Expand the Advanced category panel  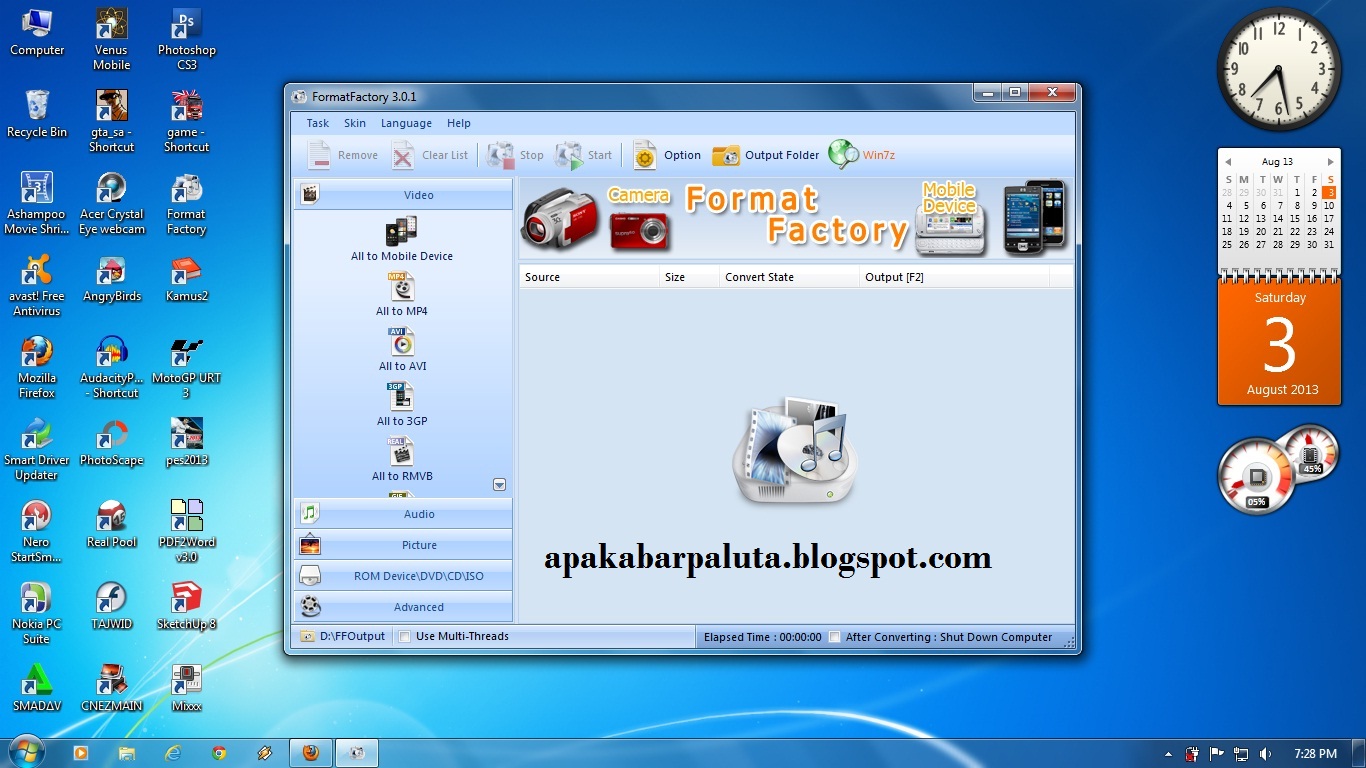[x=403, y=607]
